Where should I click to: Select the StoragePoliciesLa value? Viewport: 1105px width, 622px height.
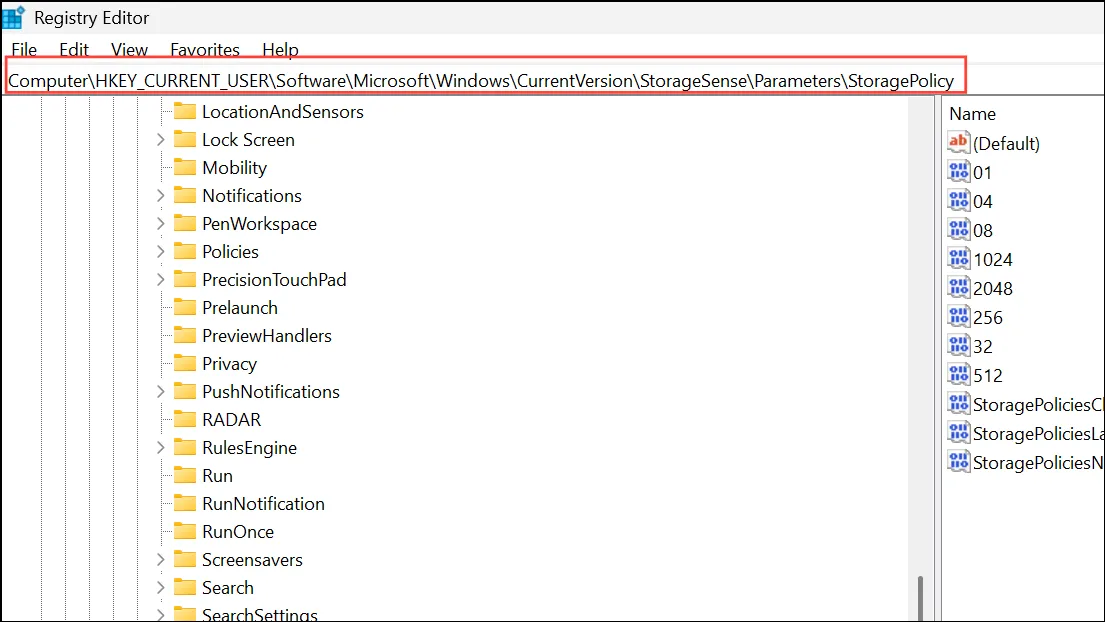(1038, 434)
